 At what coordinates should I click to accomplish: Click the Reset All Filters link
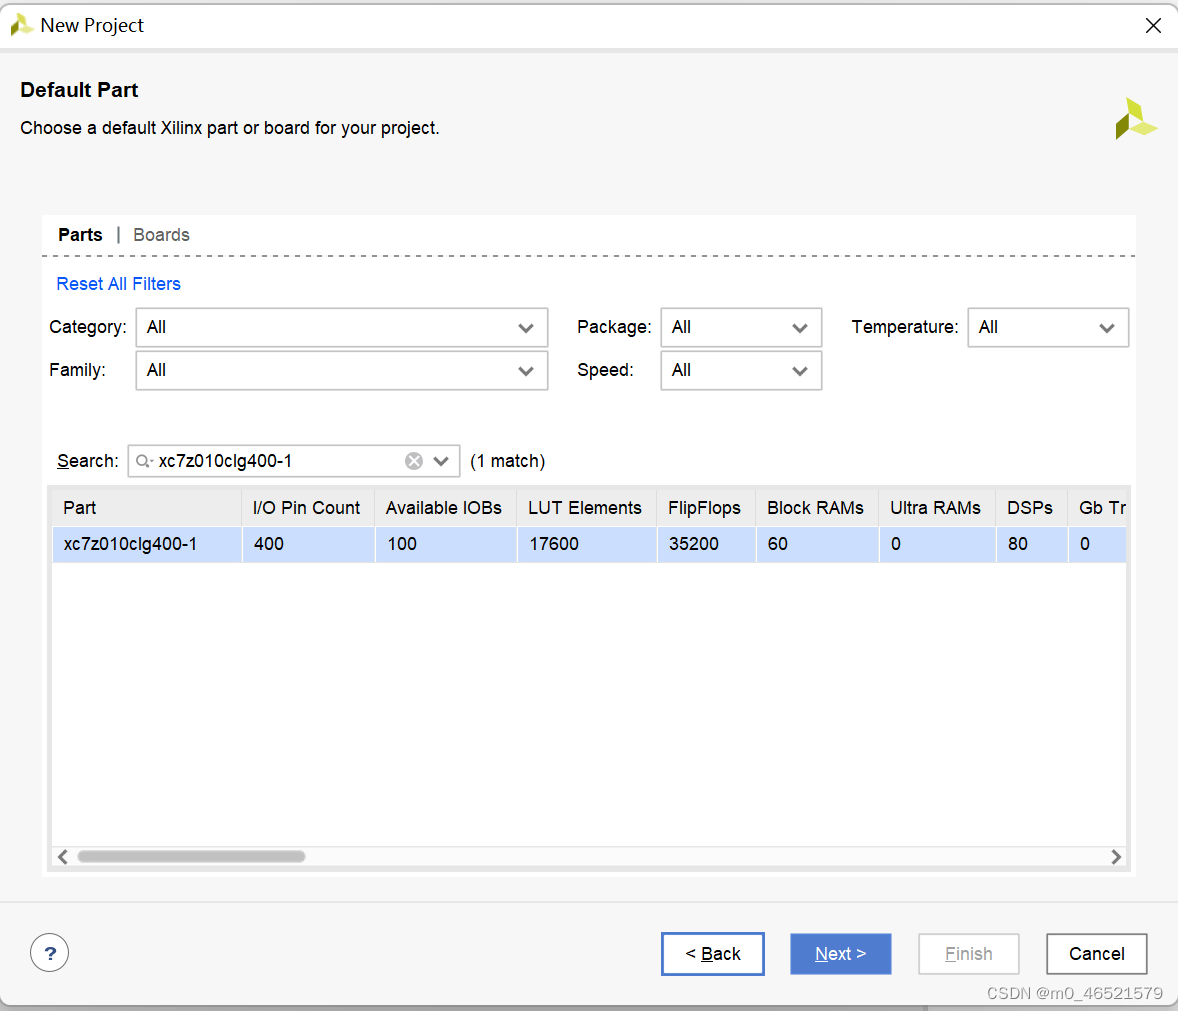(x=119, y=284)
